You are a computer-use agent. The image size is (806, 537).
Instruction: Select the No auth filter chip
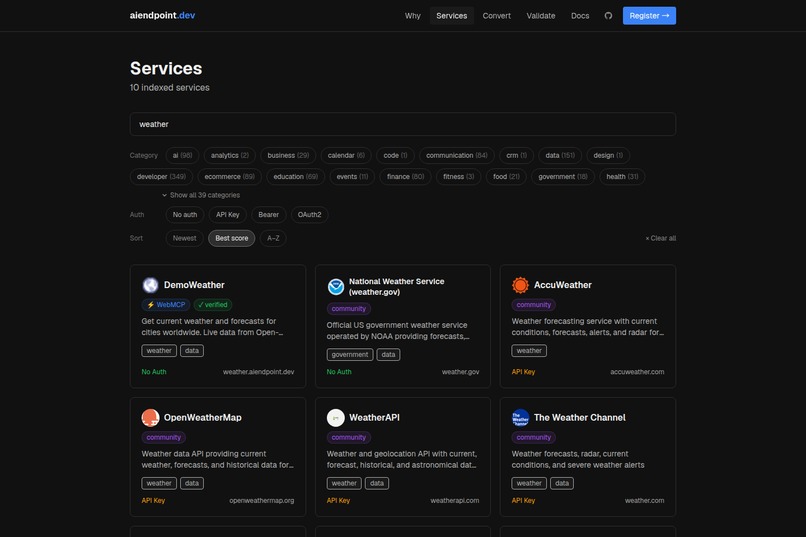pyautogui.click(x=185, y=215)
